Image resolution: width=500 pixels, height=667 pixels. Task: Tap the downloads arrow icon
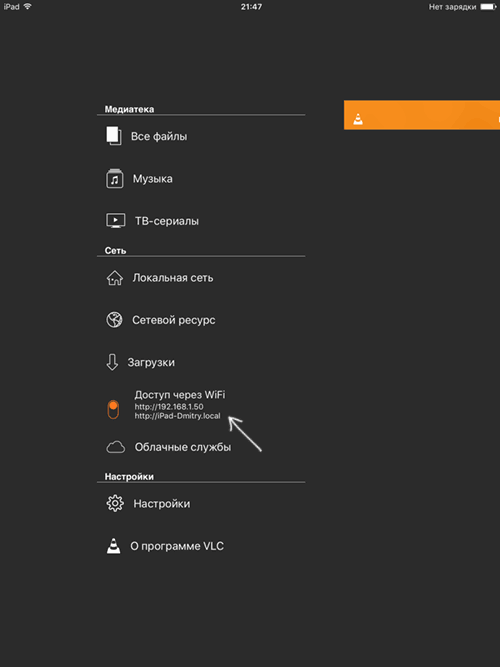point(112,362)
